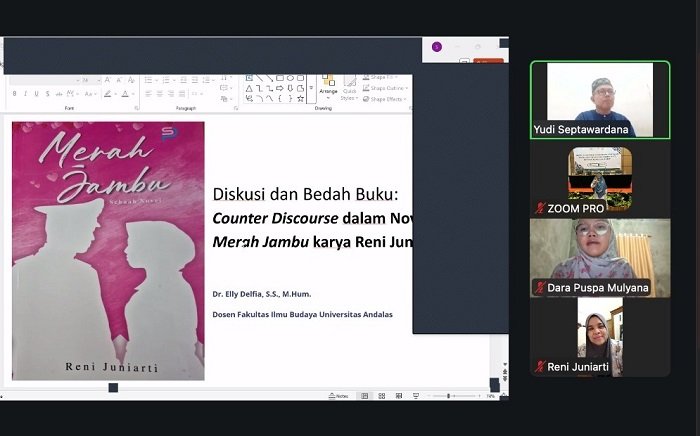Increase font size with larger A icon

tap(107, 80)
